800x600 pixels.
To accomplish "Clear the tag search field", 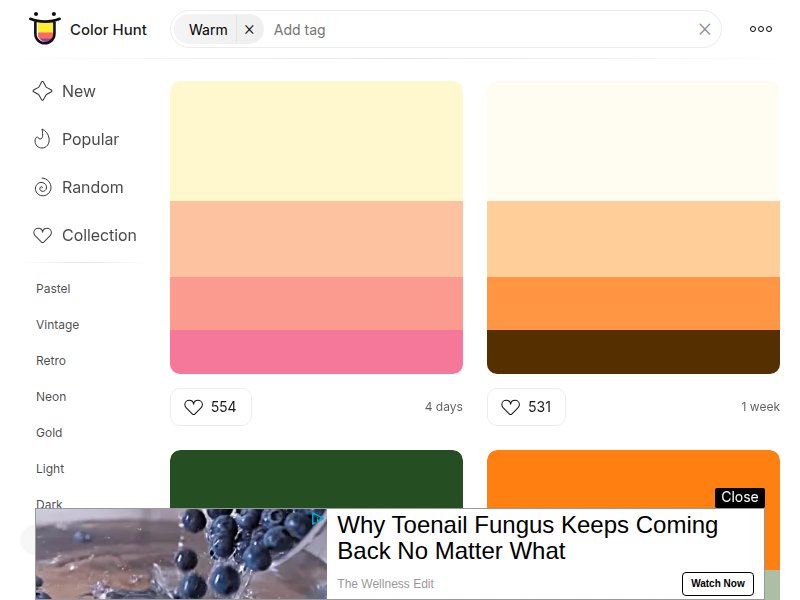I will point(705,29).
